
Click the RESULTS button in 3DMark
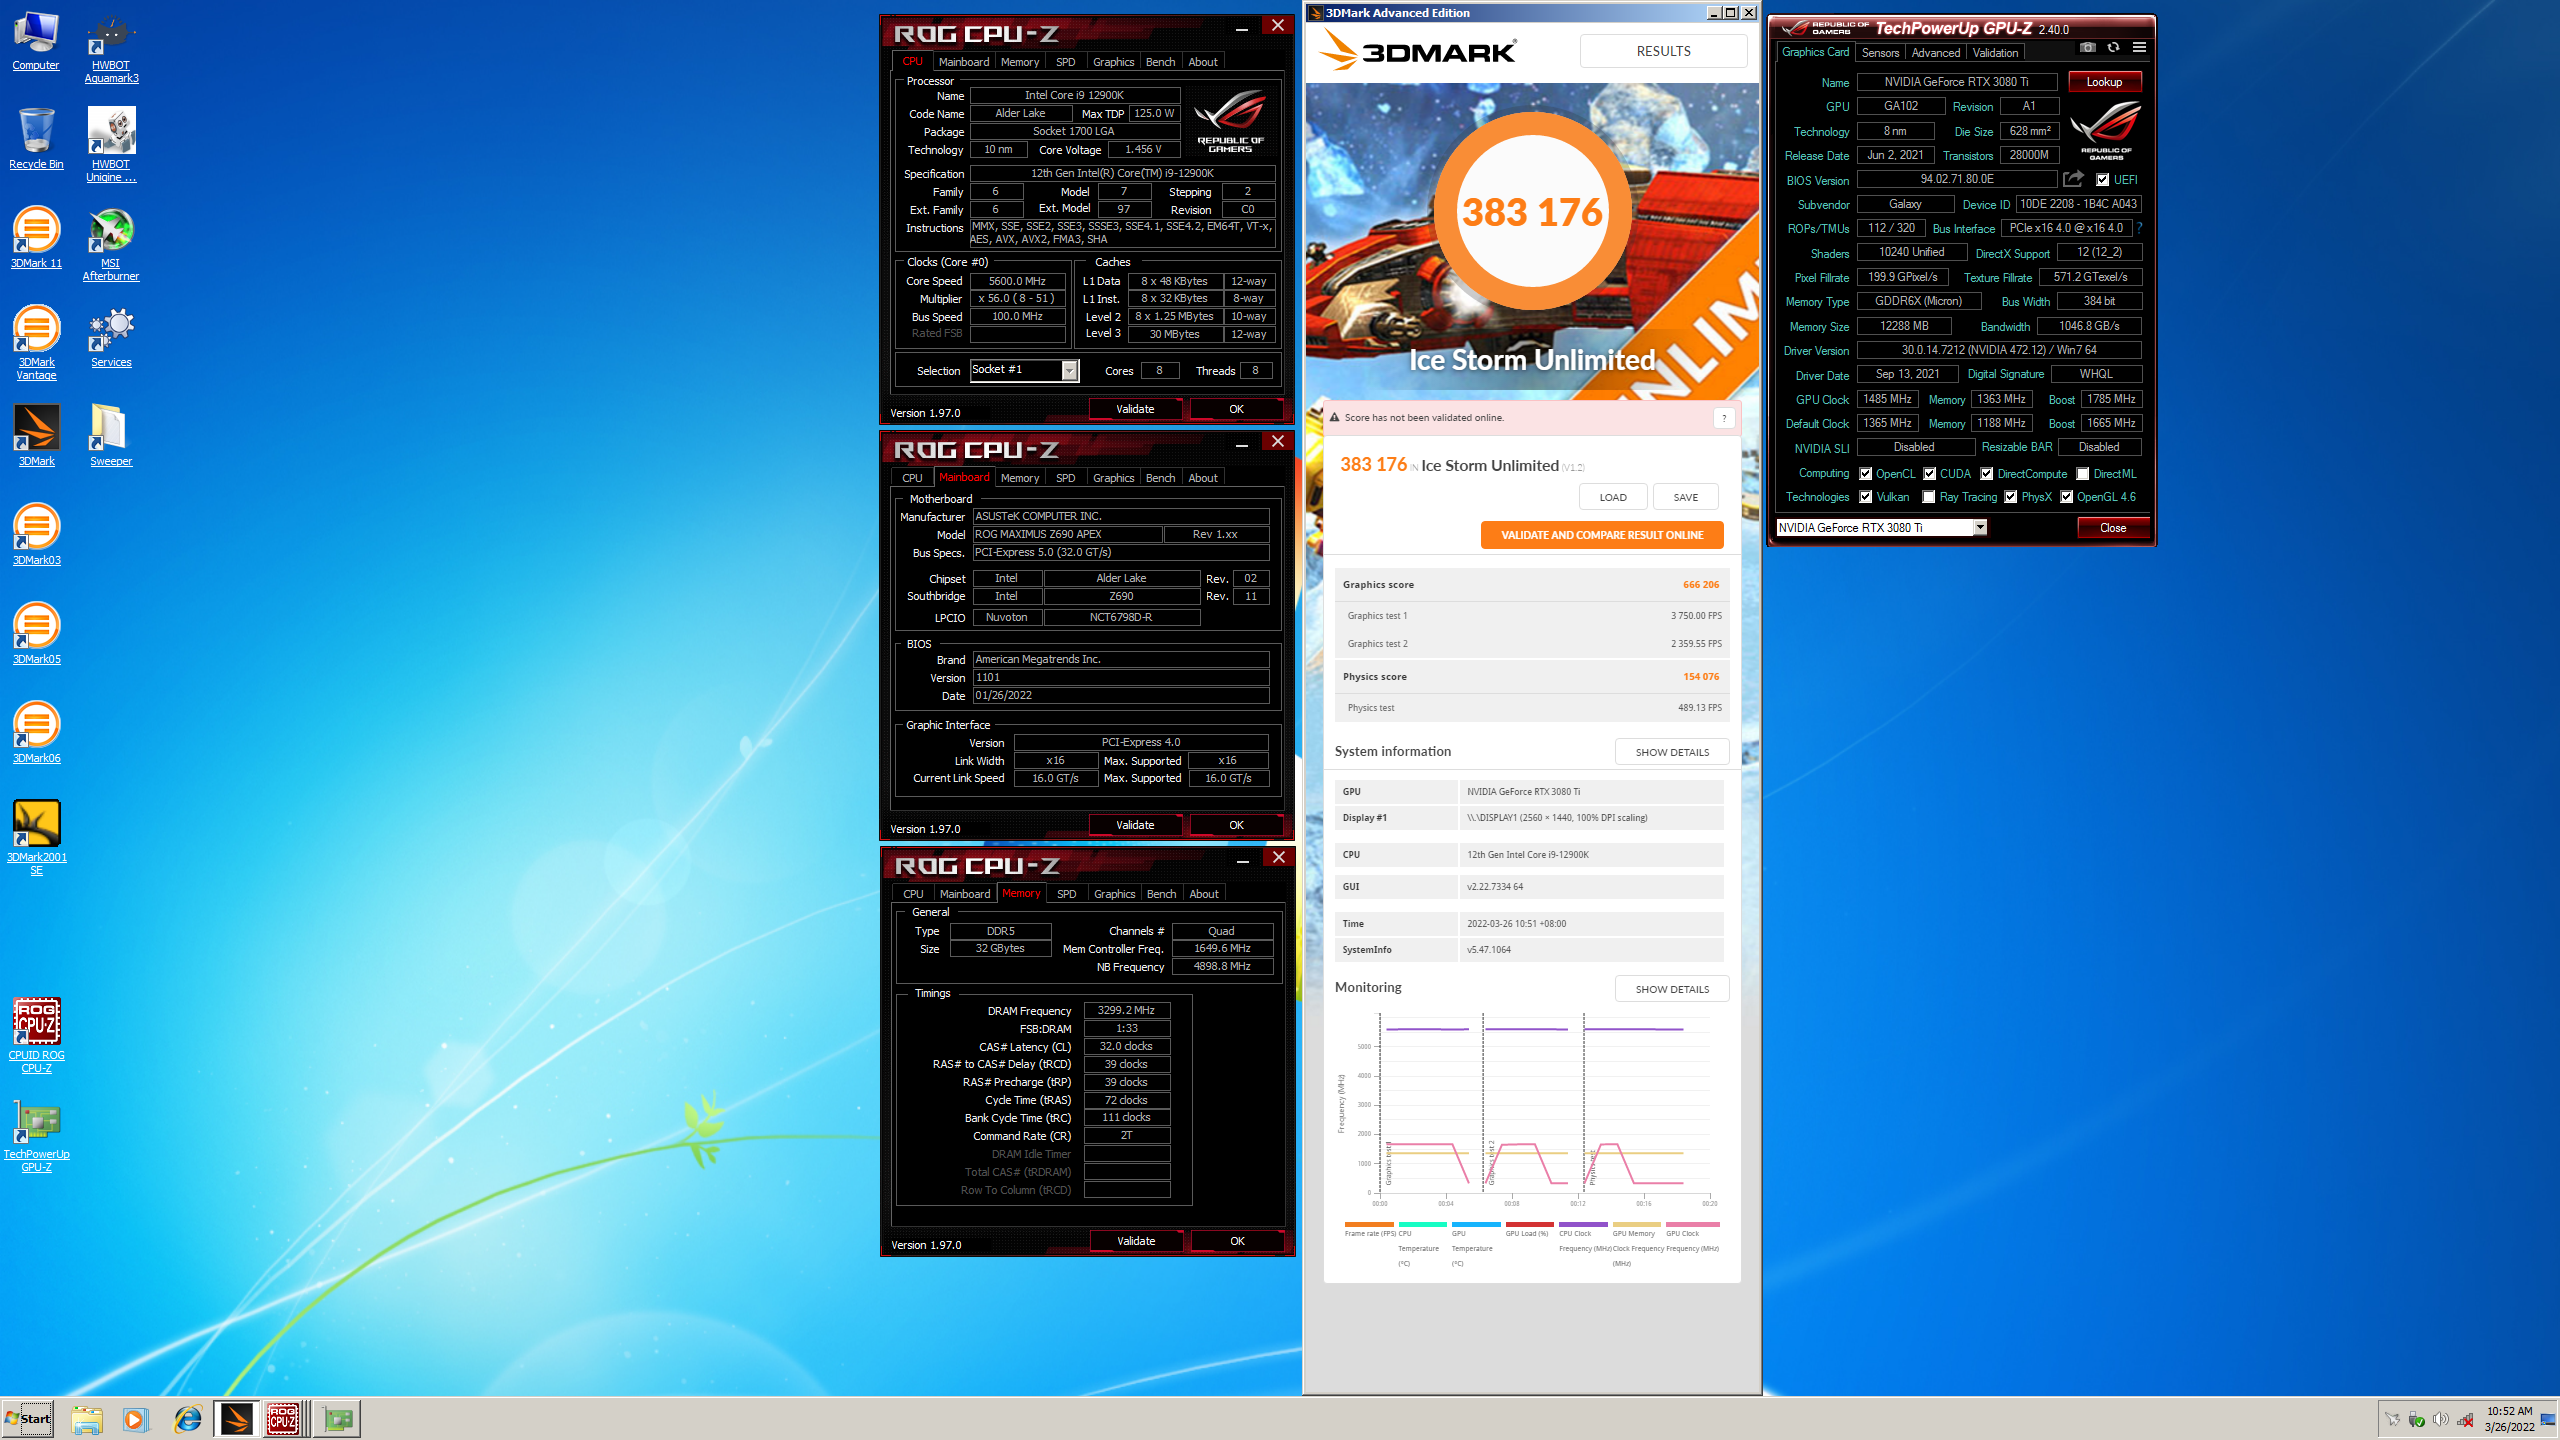click(1664, 51)
